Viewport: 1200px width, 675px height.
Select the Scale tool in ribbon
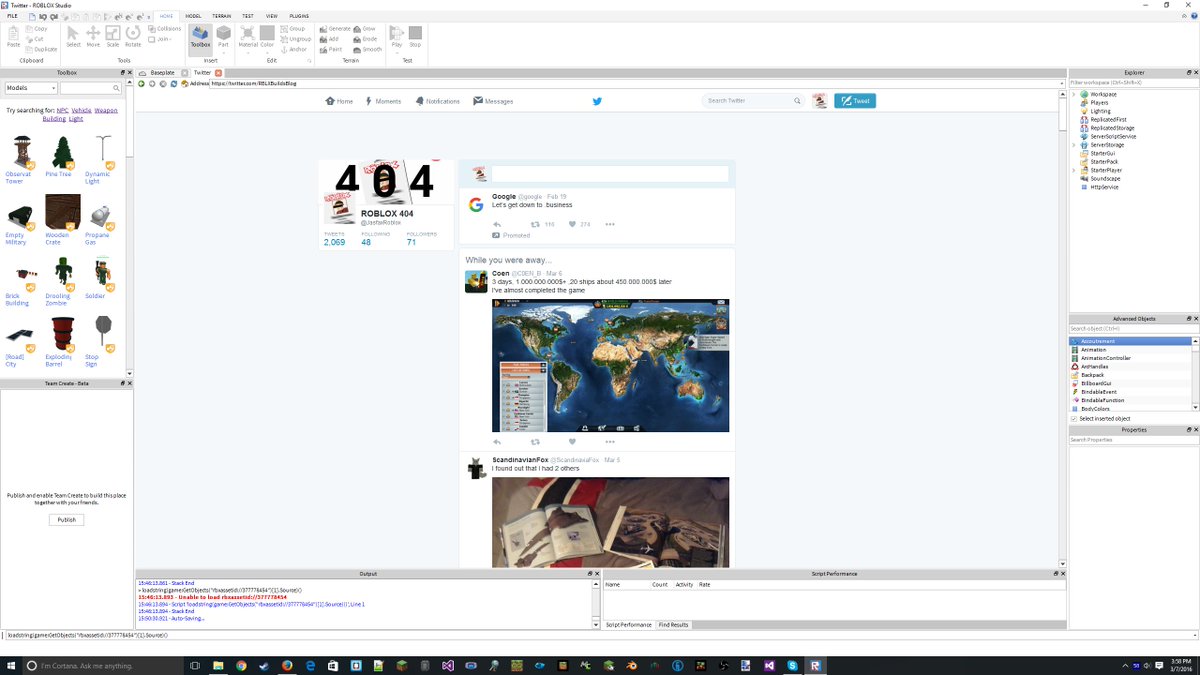pos(113,37)
